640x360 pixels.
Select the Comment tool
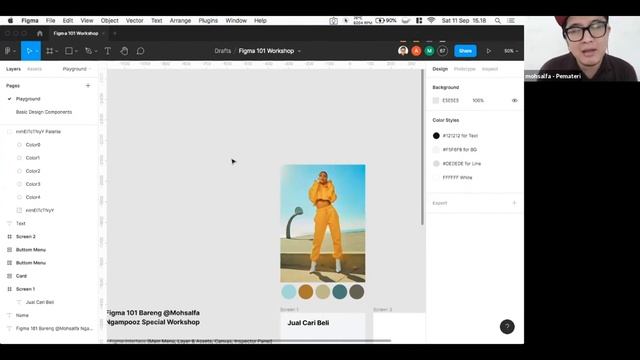pos(140,51)
